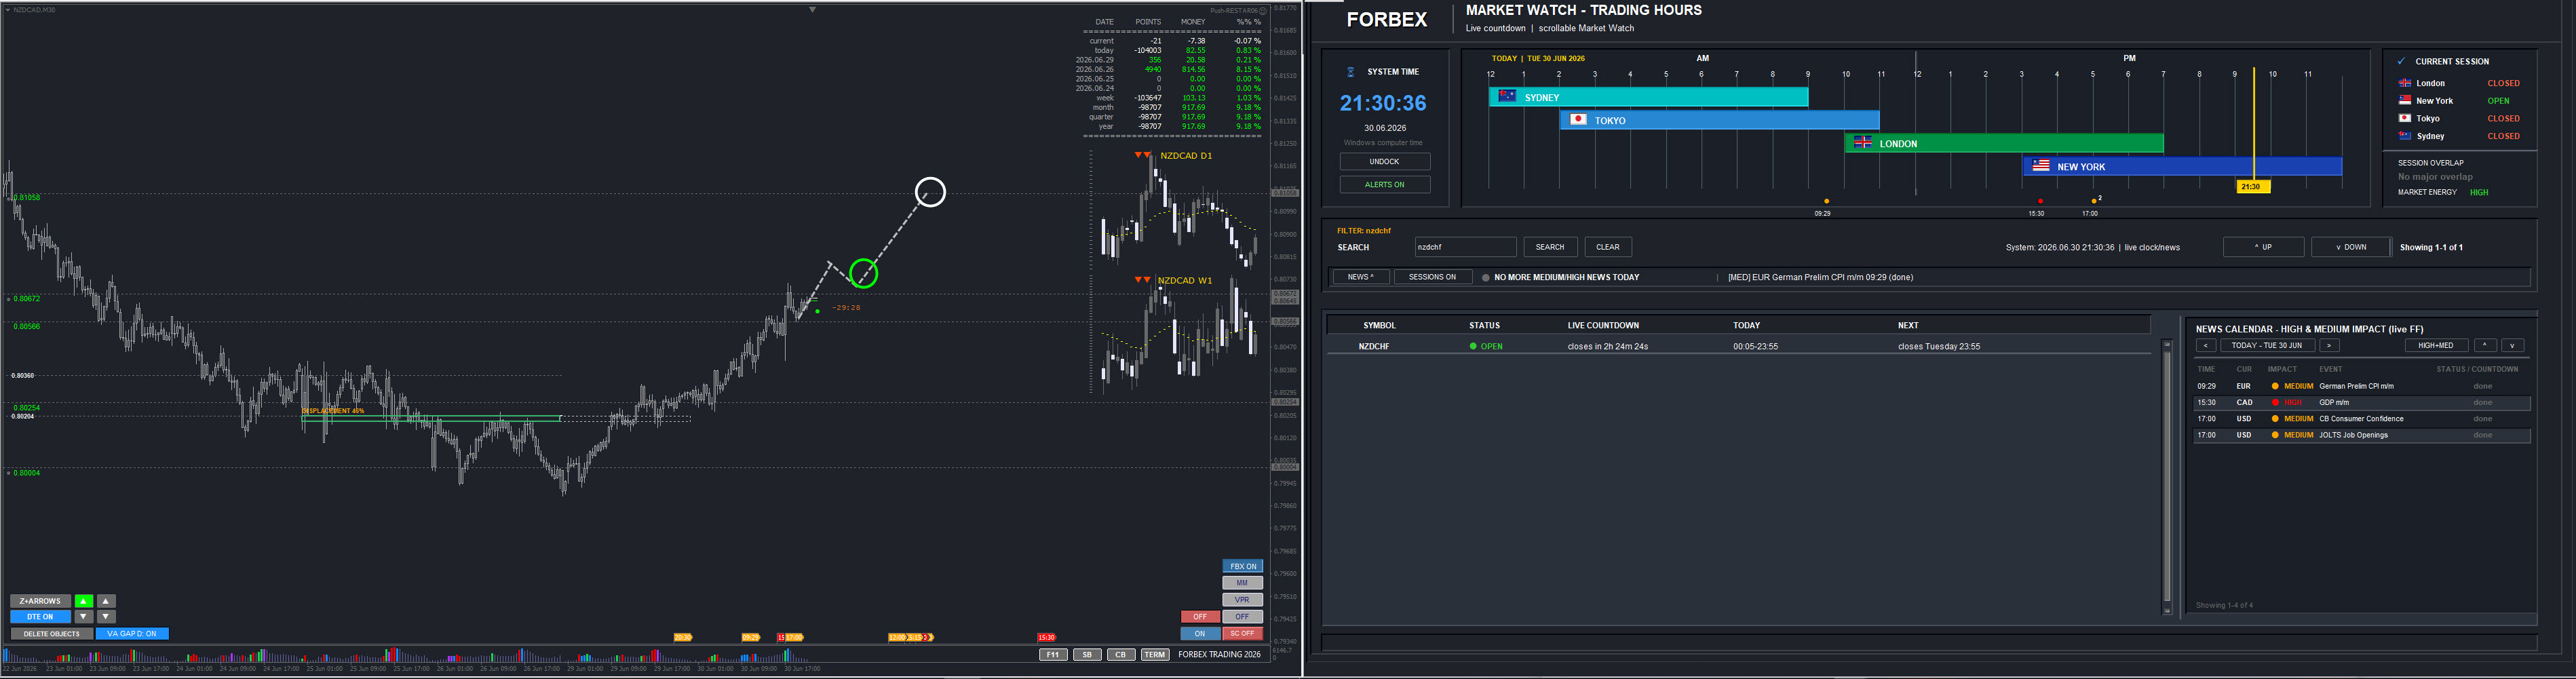Click the green up-arrow button beside Z+ARROWS

tap(84, 601)
